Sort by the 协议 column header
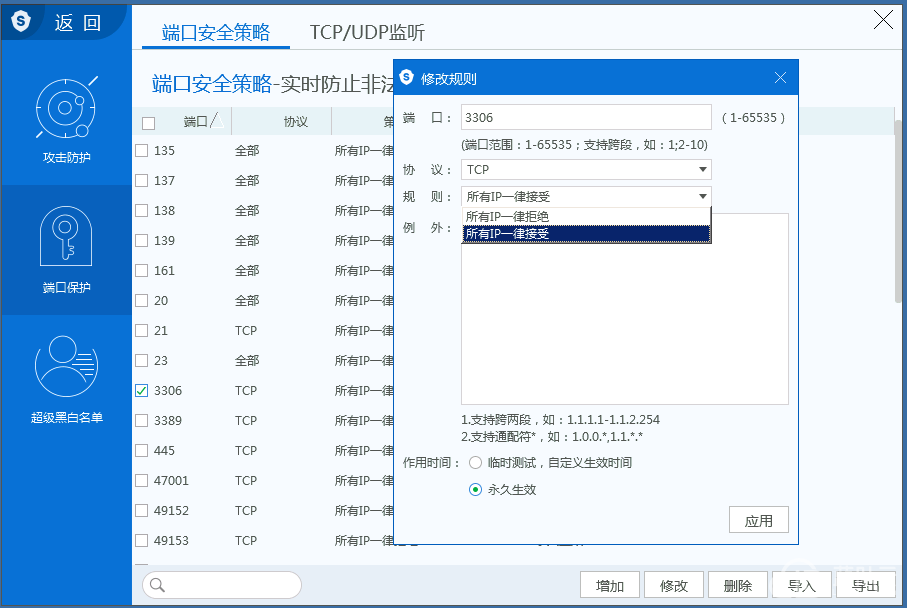 point(296,121)
